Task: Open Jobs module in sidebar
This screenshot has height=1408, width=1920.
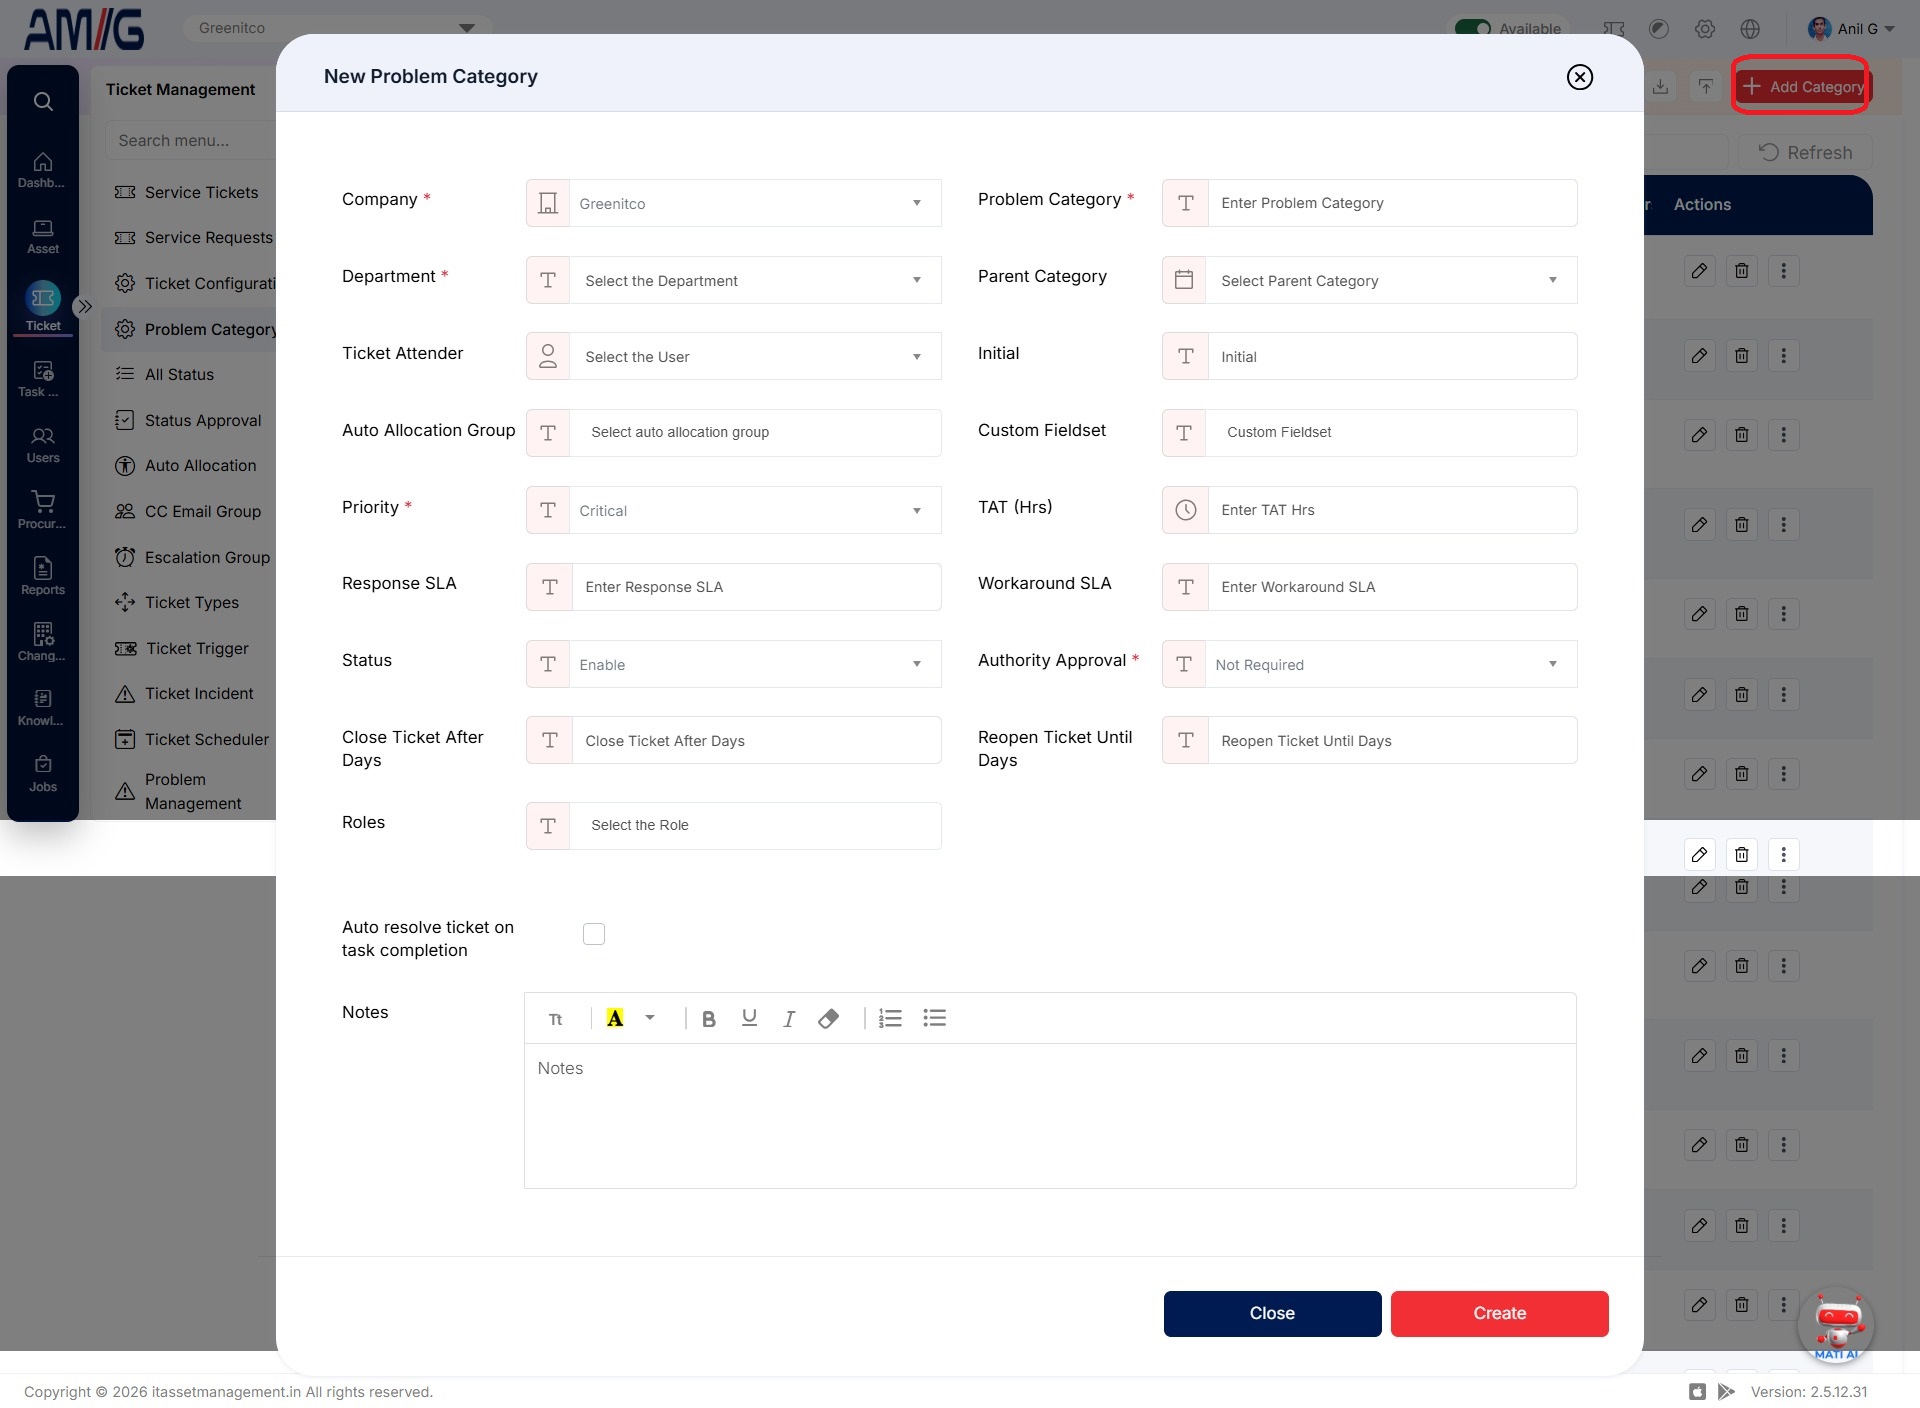Action: (42, 774)
